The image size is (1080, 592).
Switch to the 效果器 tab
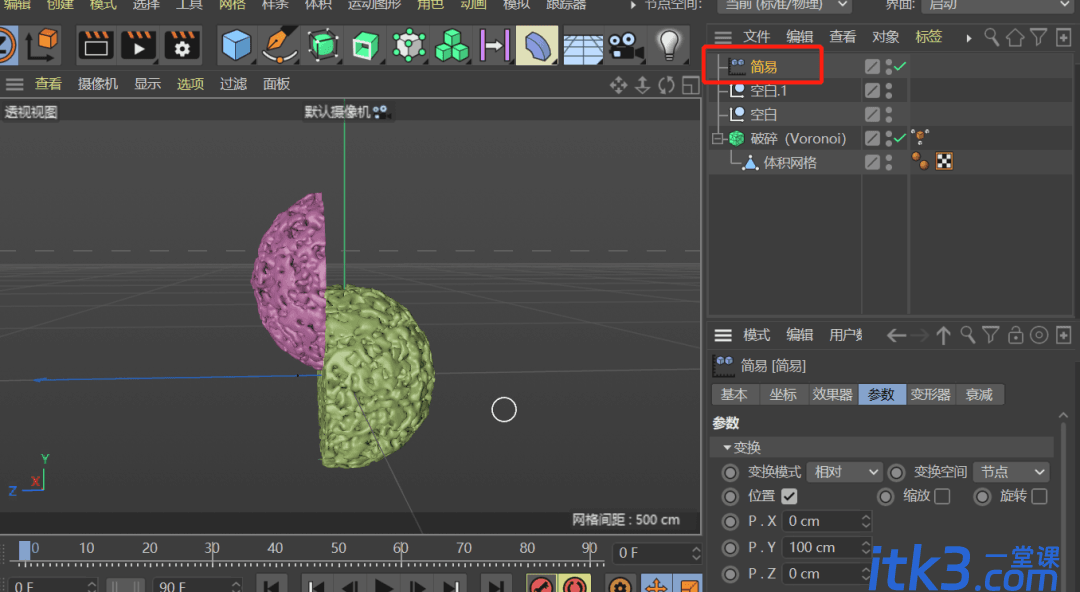[x=832, y=395]
